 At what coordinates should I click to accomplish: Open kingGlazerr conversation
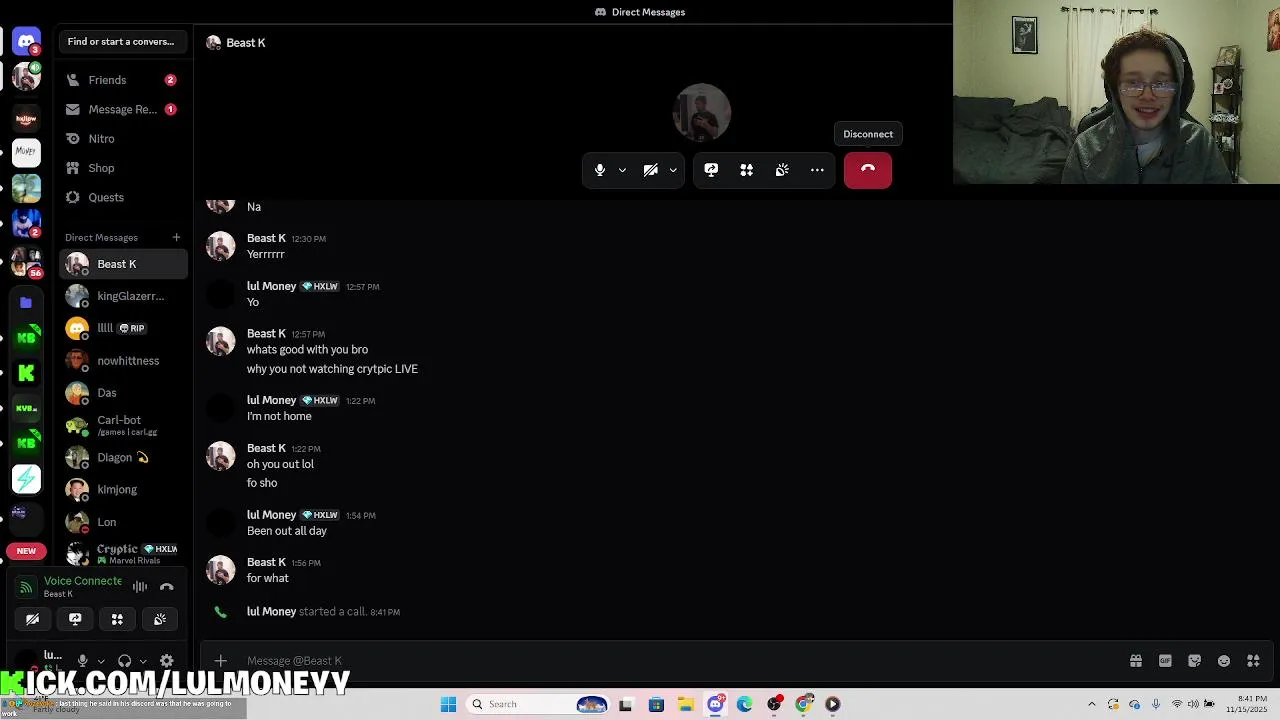pos(123,296)
